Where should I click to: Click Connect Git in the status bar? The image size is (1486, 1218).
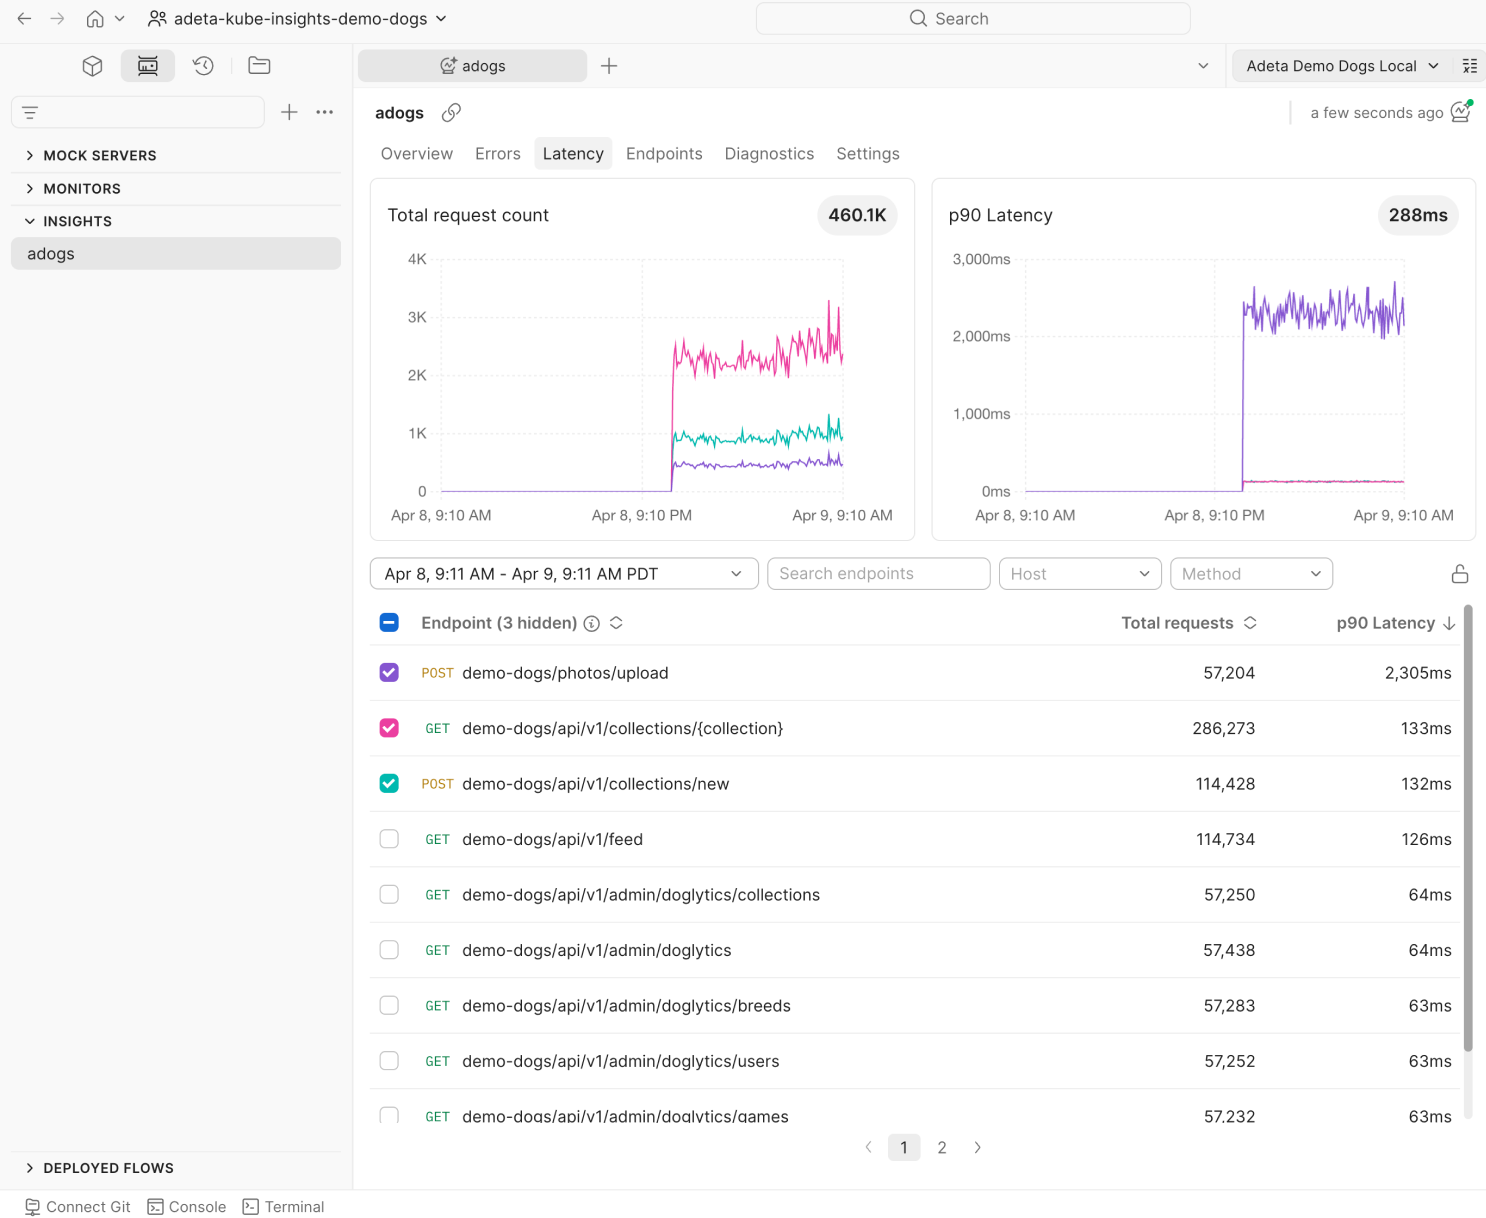(x=77, y=1206)
